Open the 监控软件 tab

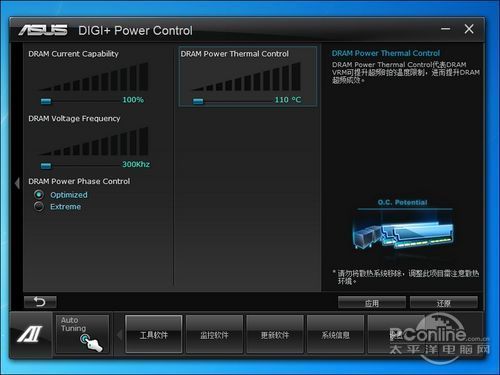click(214, 334)
